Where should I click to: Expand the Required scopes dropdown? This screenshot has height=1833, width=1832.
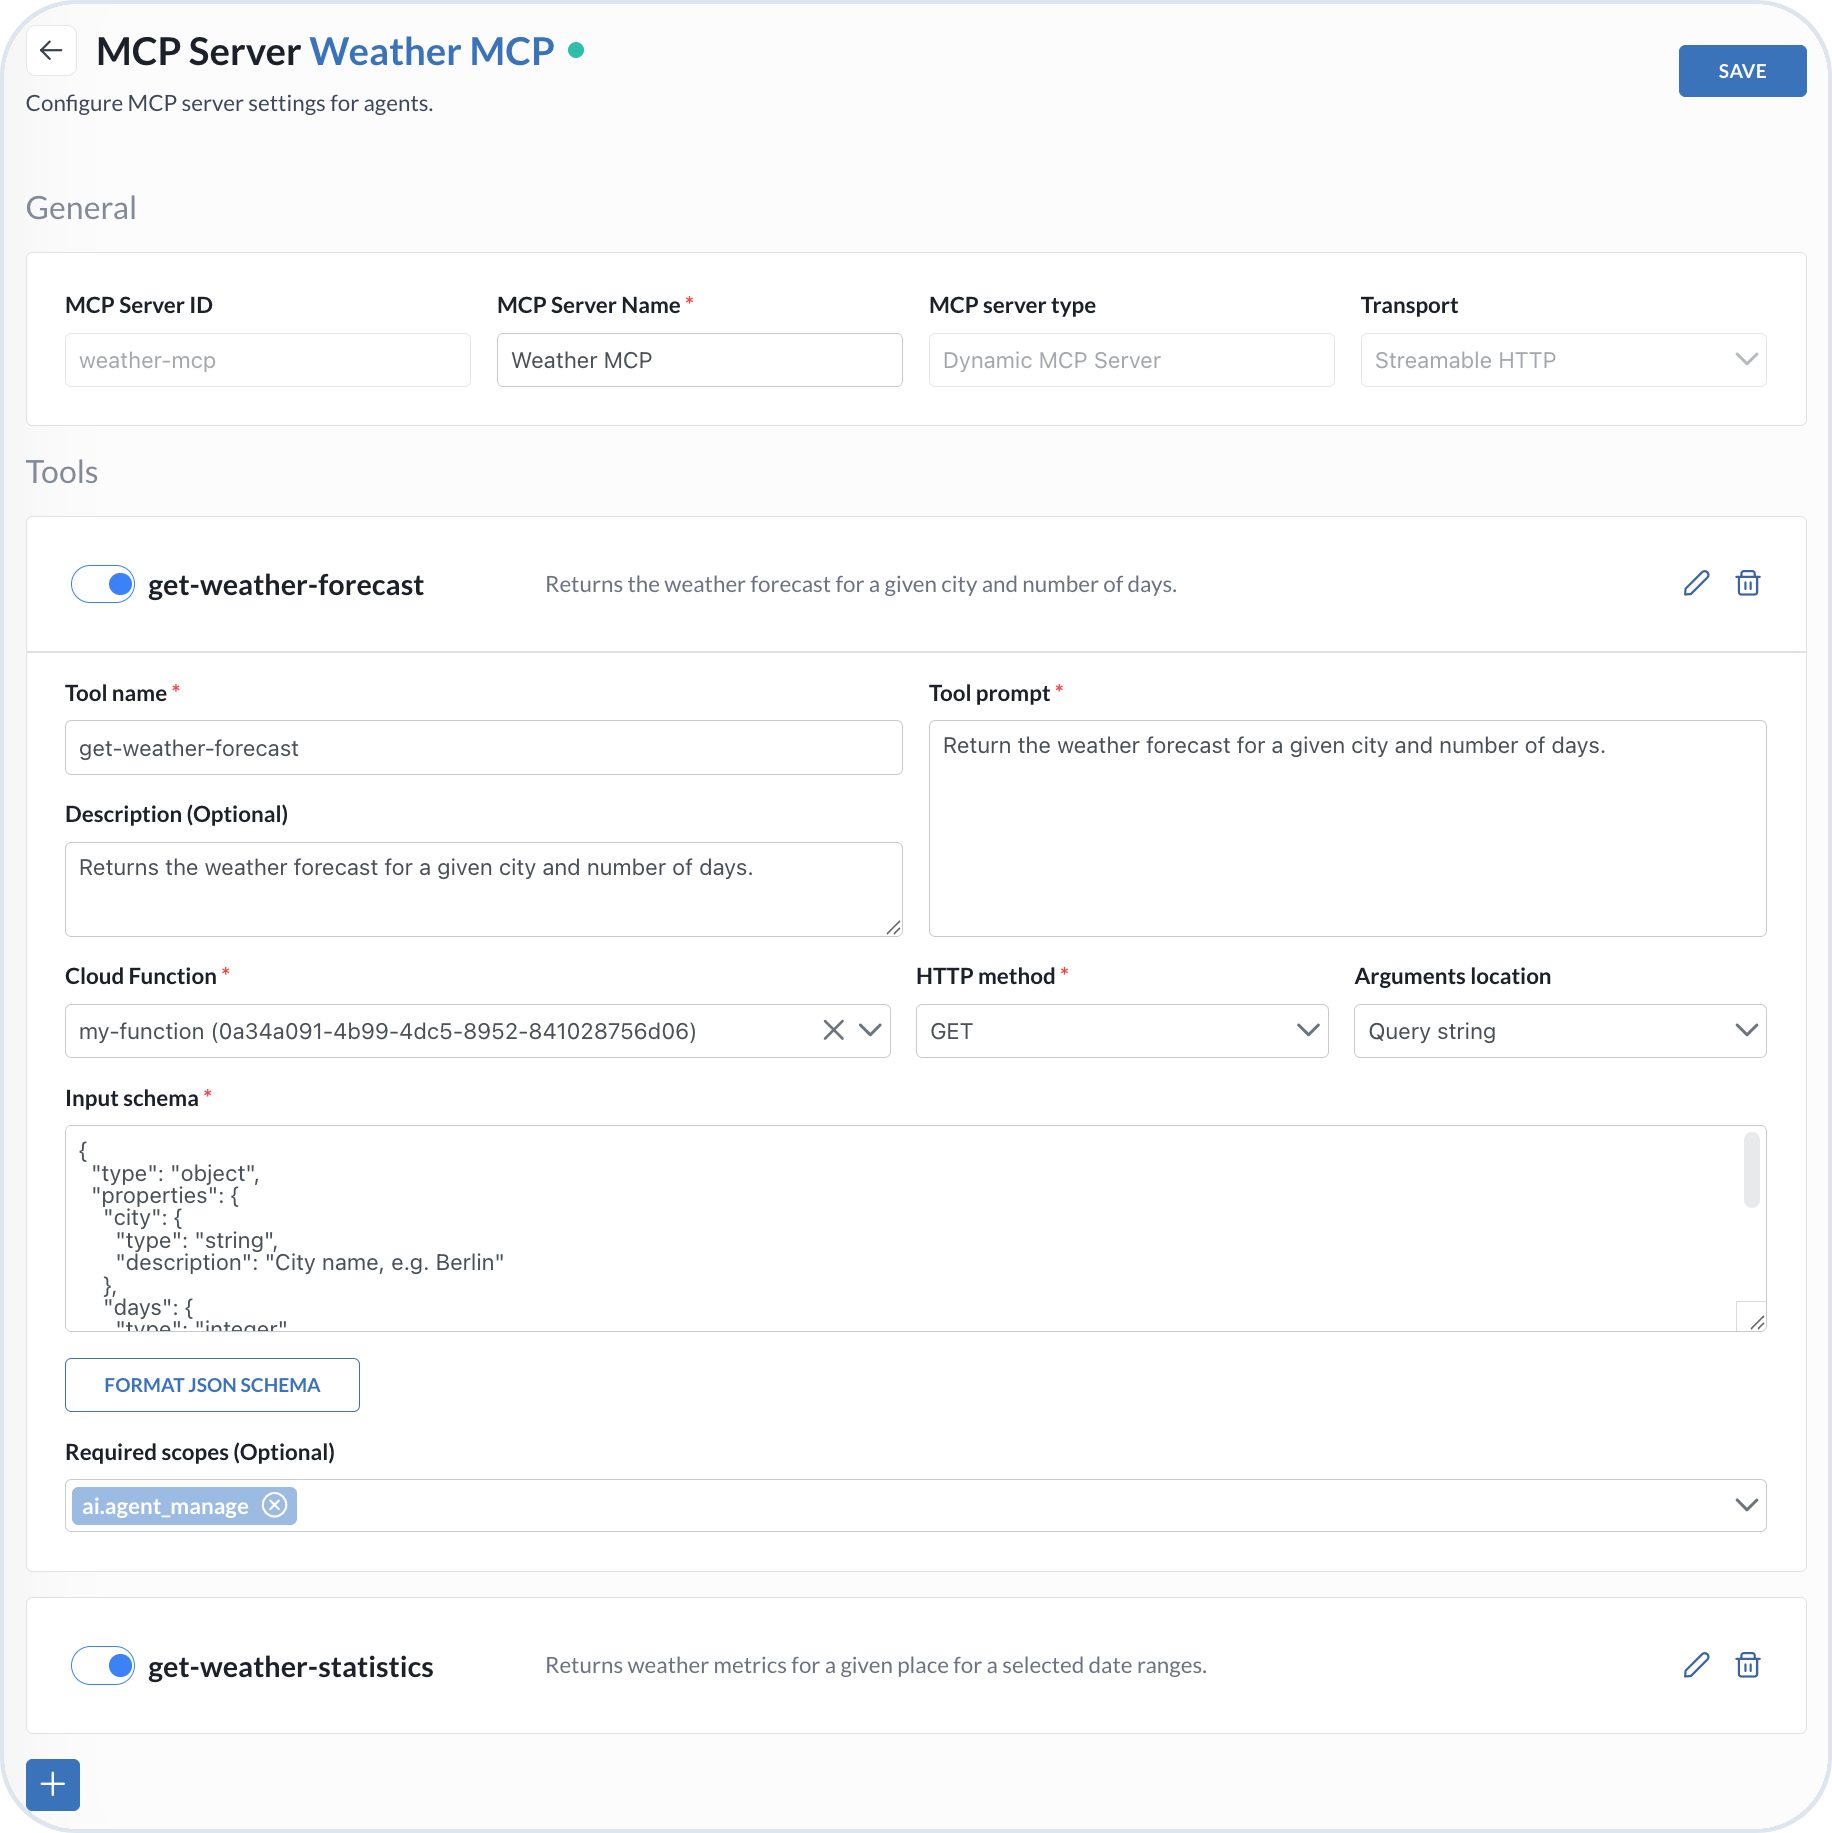click(x=1746, y=1505)
